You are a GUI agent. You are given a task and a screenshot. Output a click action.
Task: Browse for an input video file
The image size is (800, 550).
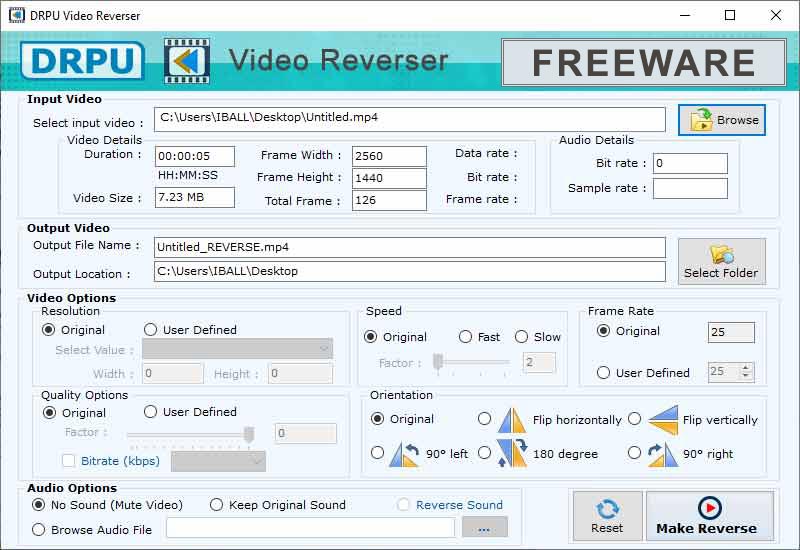721,120
